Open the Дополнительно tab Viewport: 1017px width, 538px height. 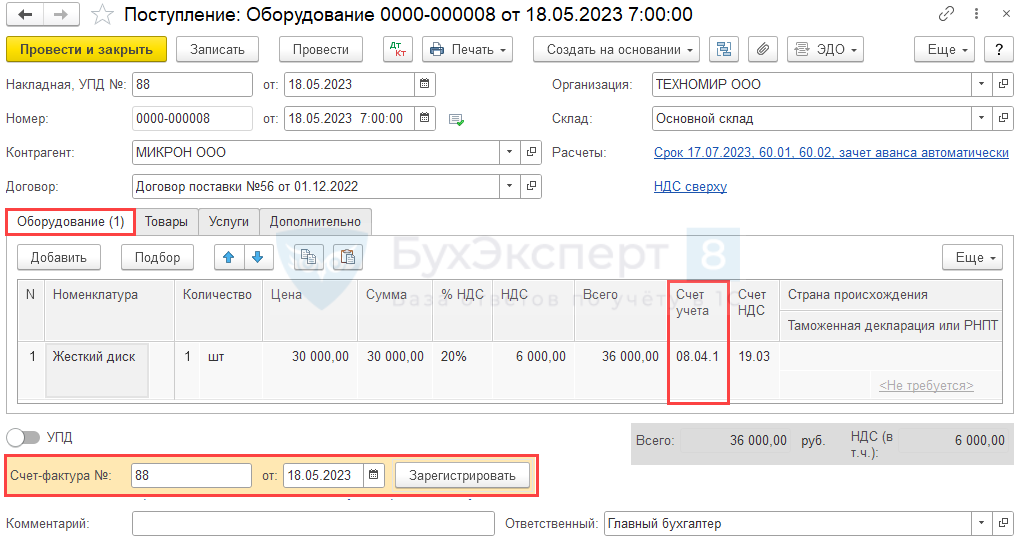(x=316, y=221)
